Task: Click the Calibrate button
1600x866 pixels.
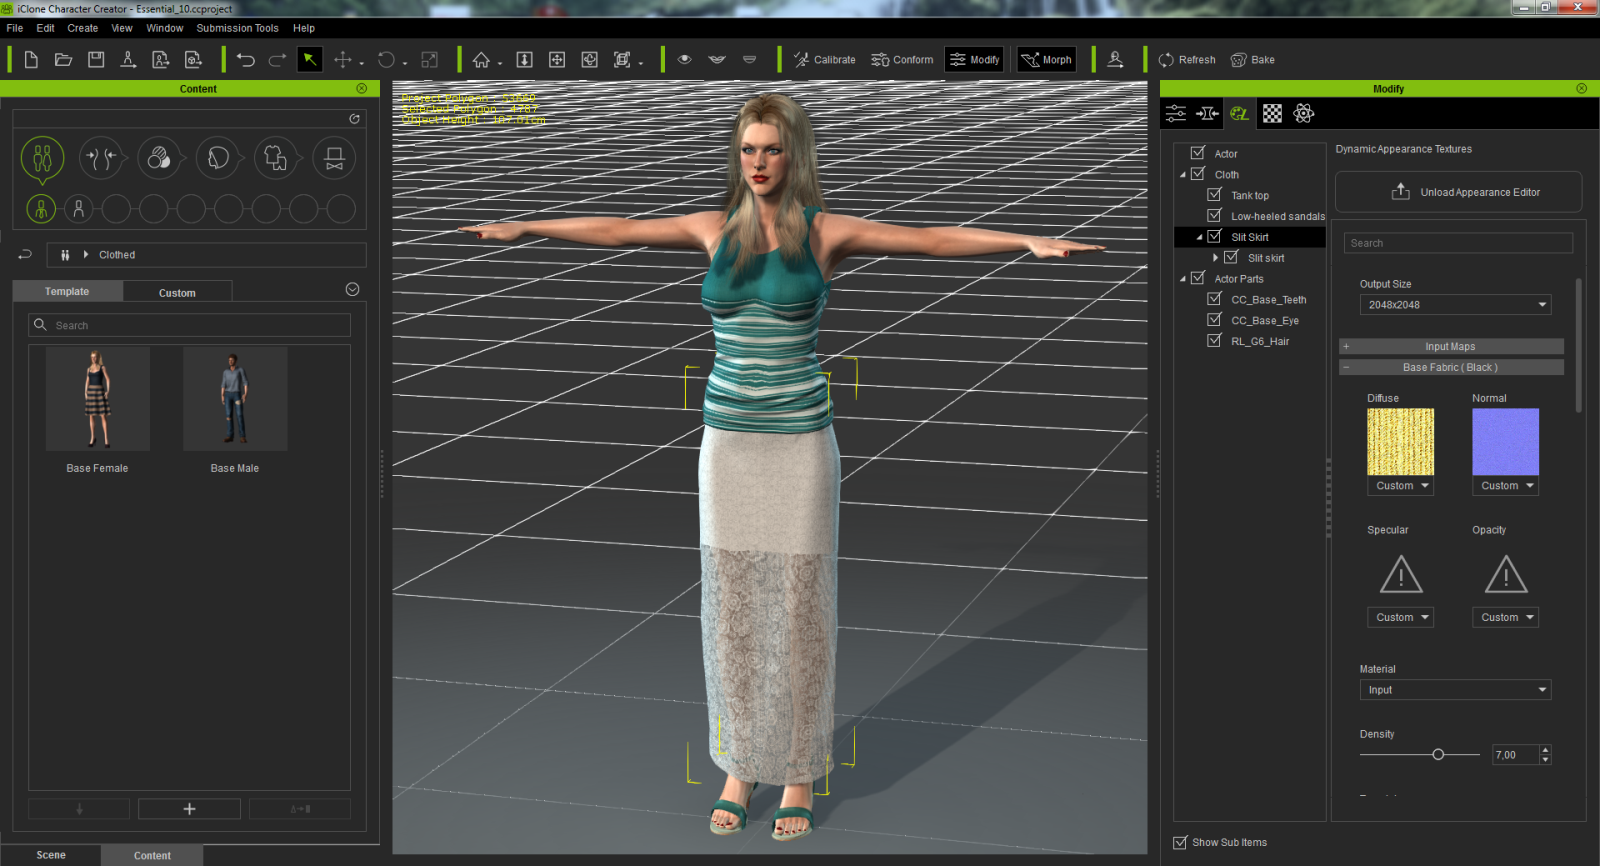Action: click(x=825, y=60)
